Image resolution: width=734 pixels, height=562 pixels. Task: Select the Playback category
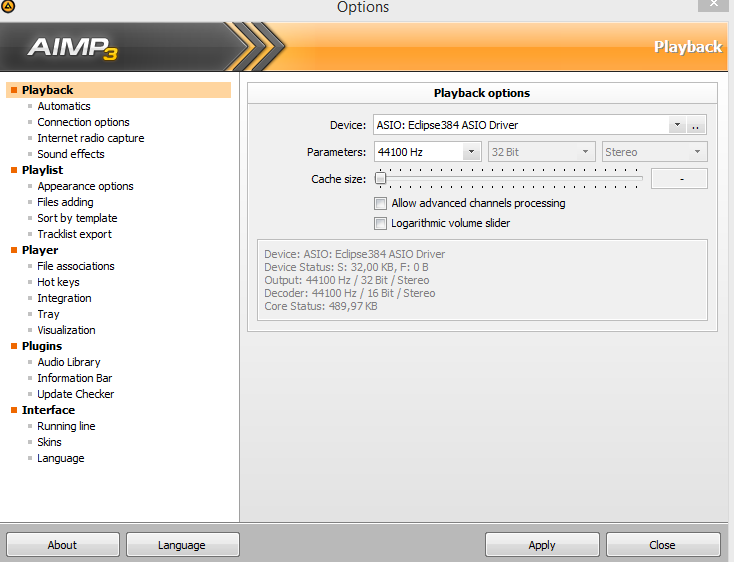point(118,90)
